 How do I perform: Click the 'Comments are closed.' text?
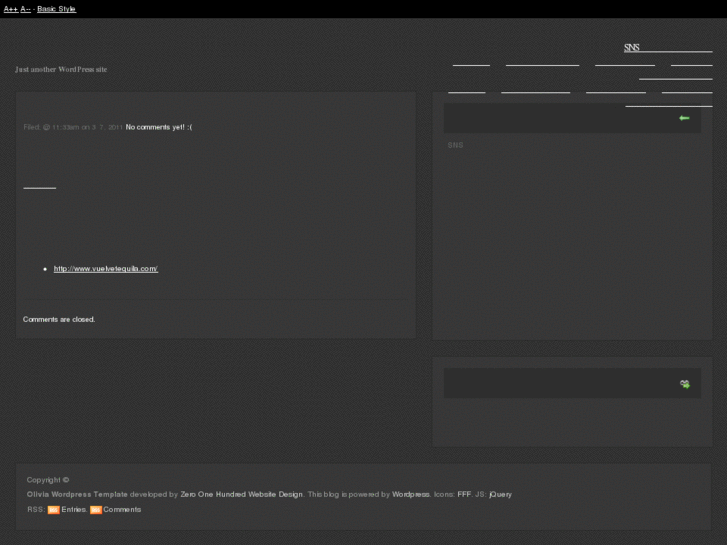(x=59, y=320)
